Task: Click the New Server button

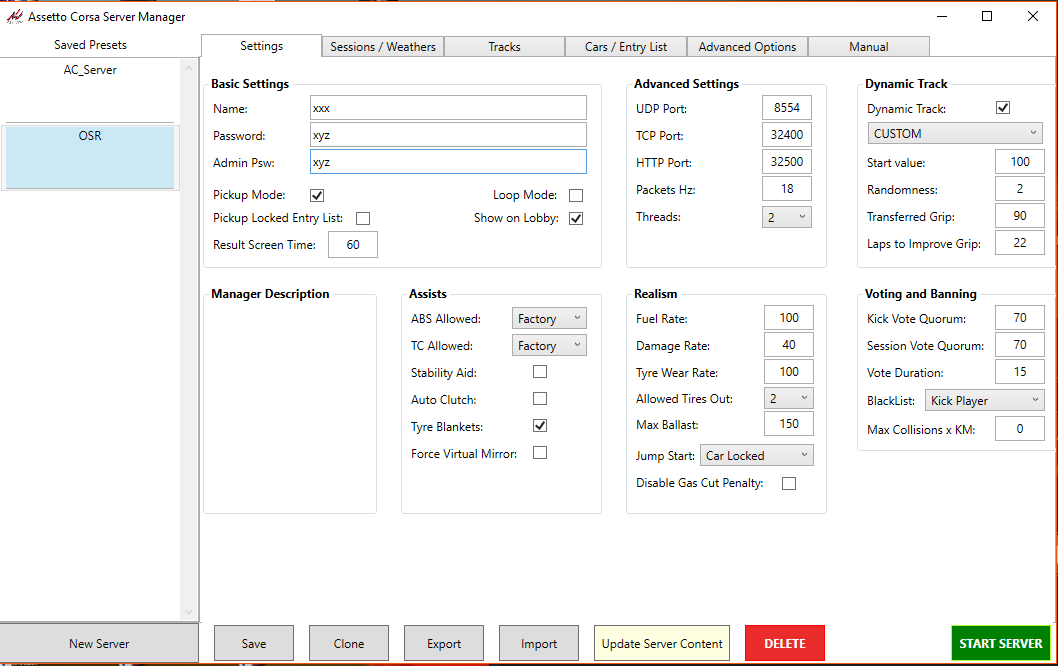Action: [x=99, y=644]
